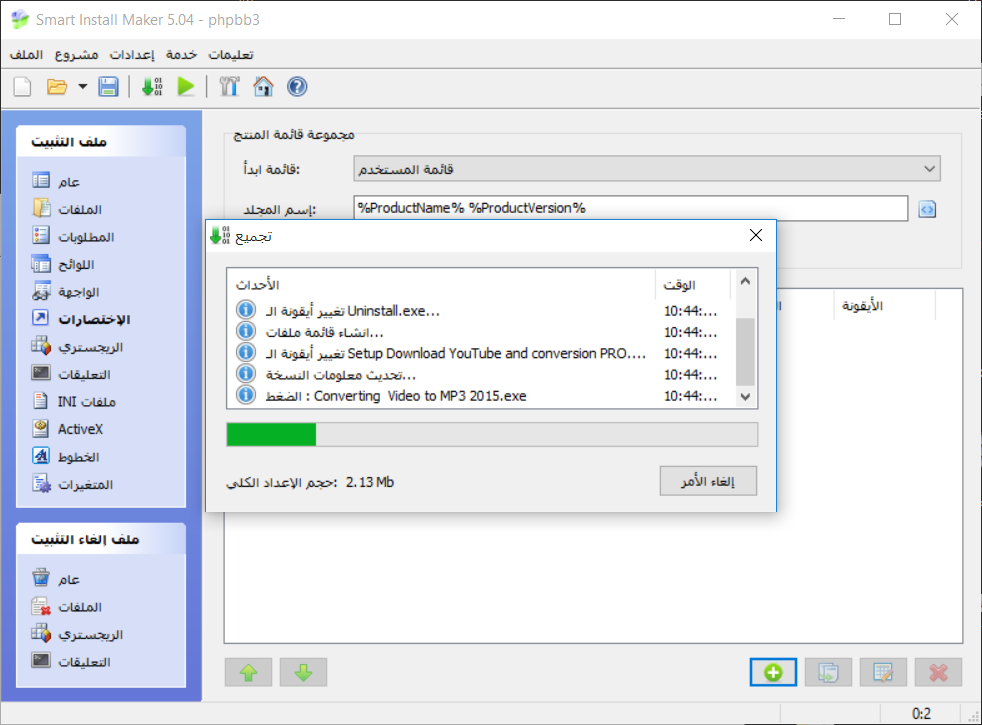
Task: Click the delete shortcut red X button
Action: click(938, 672)
